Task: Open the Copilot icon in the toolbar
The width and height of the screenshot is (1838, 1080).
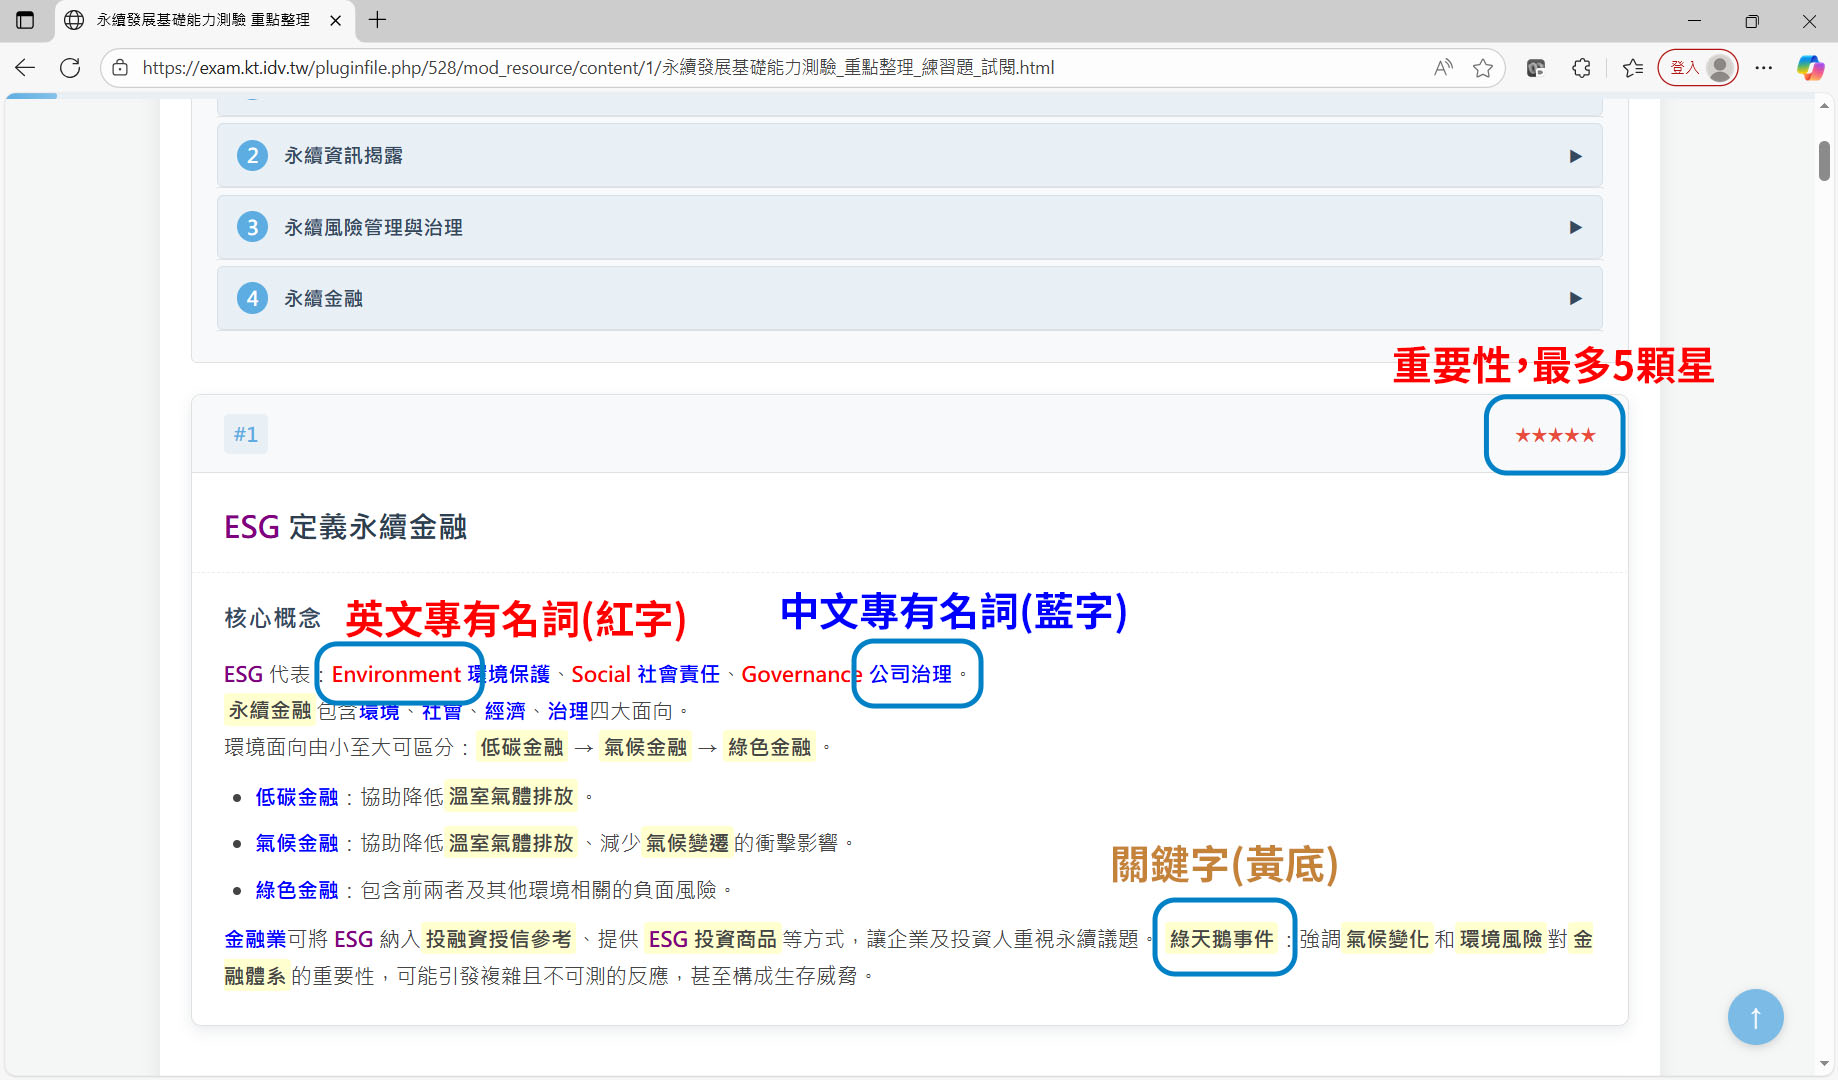Action: 1810,68
